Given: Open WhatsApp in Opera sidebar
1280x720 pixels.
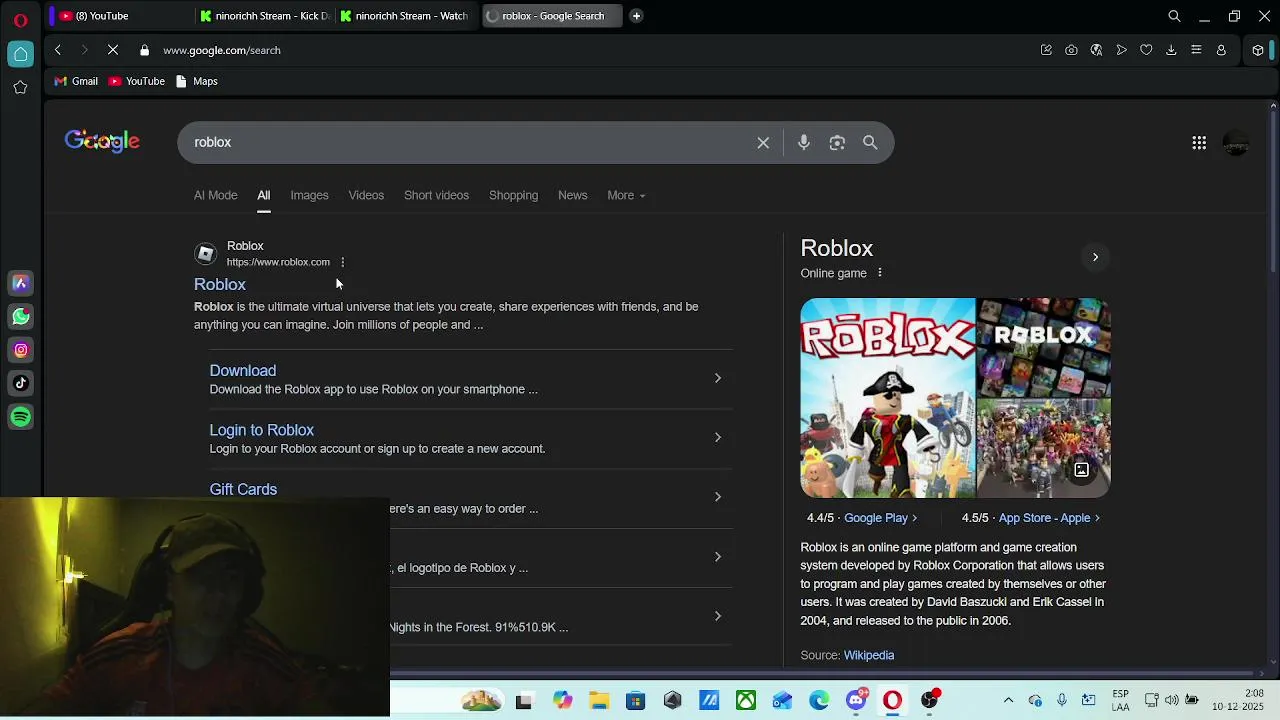Looking at the screenshot, I should coord(20,317).
